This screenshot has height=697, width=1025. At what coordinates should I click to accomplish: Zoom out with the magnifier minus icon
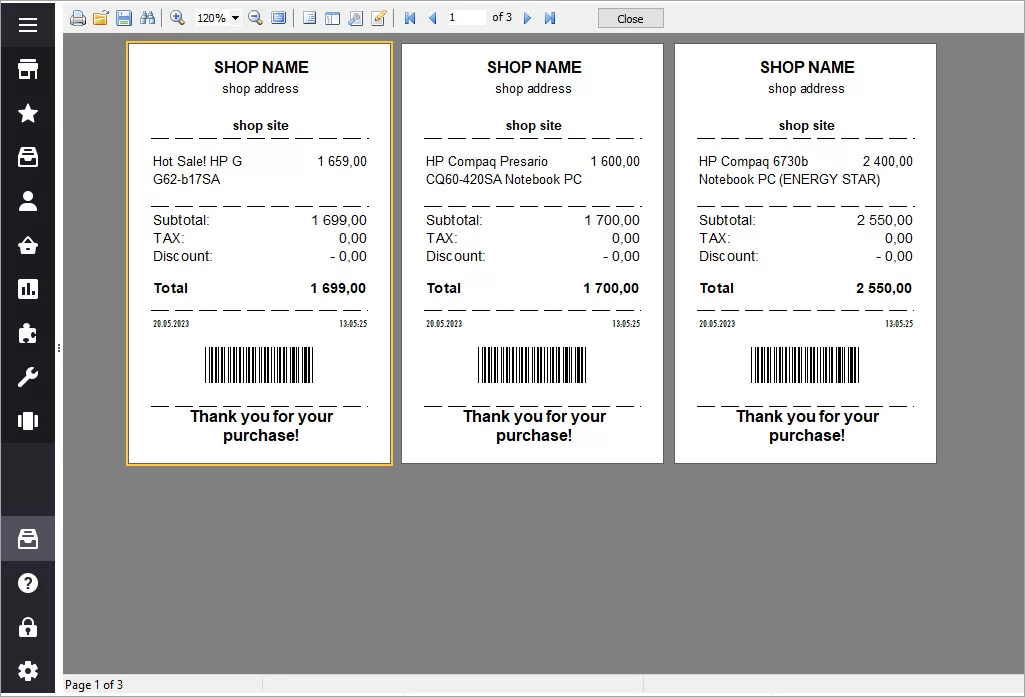pyautogui.click(x=255, y=18)
